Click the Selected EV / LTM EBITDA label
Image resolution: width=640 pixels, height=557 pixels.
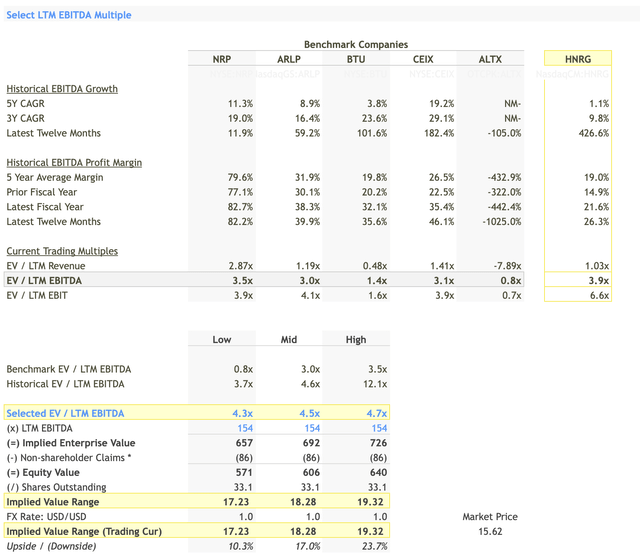click(x=65, y=413)
